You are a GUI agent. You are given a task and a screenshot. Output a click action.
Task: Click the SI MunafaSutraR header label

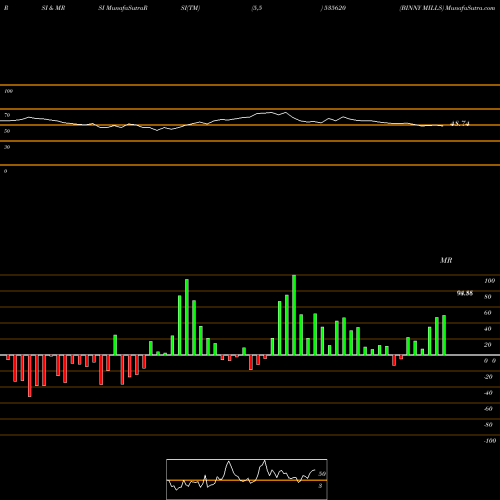coord(123,8)
